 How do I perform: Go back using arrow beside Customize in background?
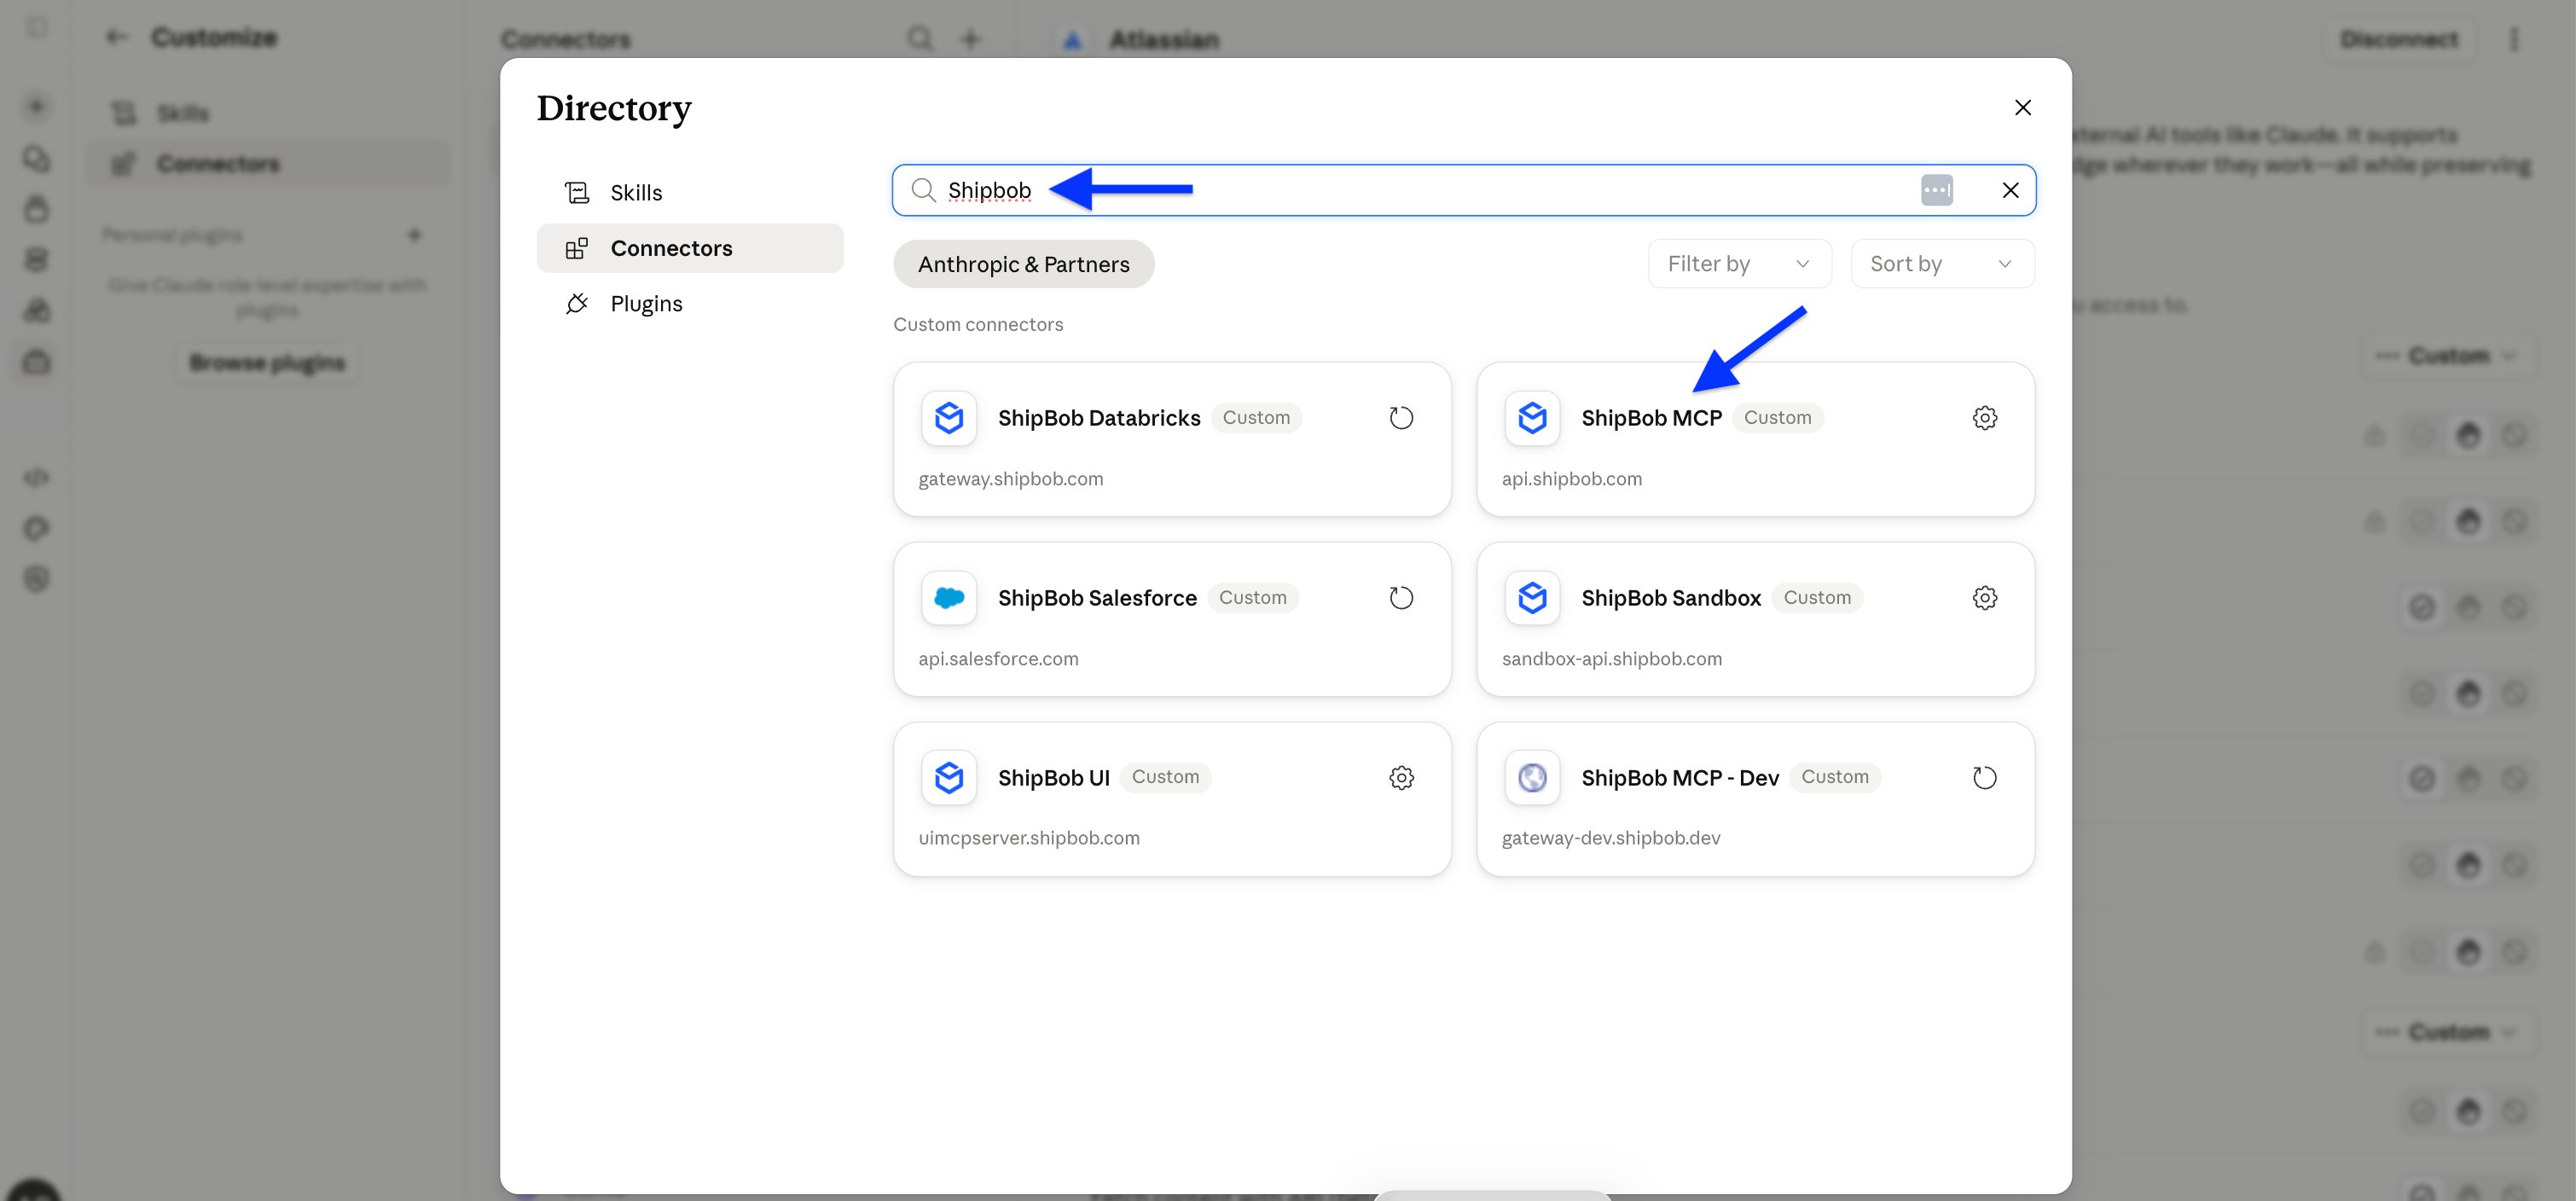tap(117, 38)
